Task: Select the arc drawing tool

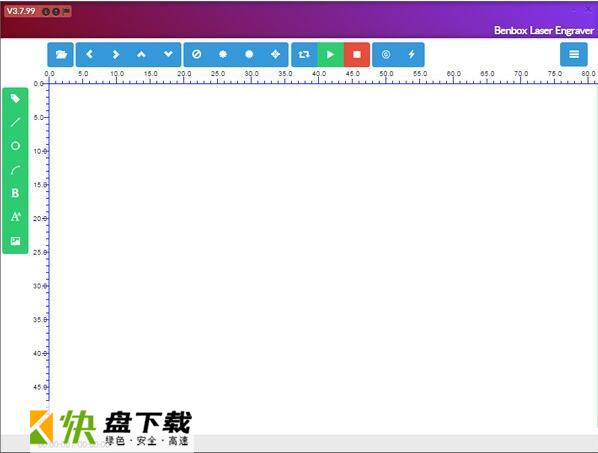Action: 15,170
